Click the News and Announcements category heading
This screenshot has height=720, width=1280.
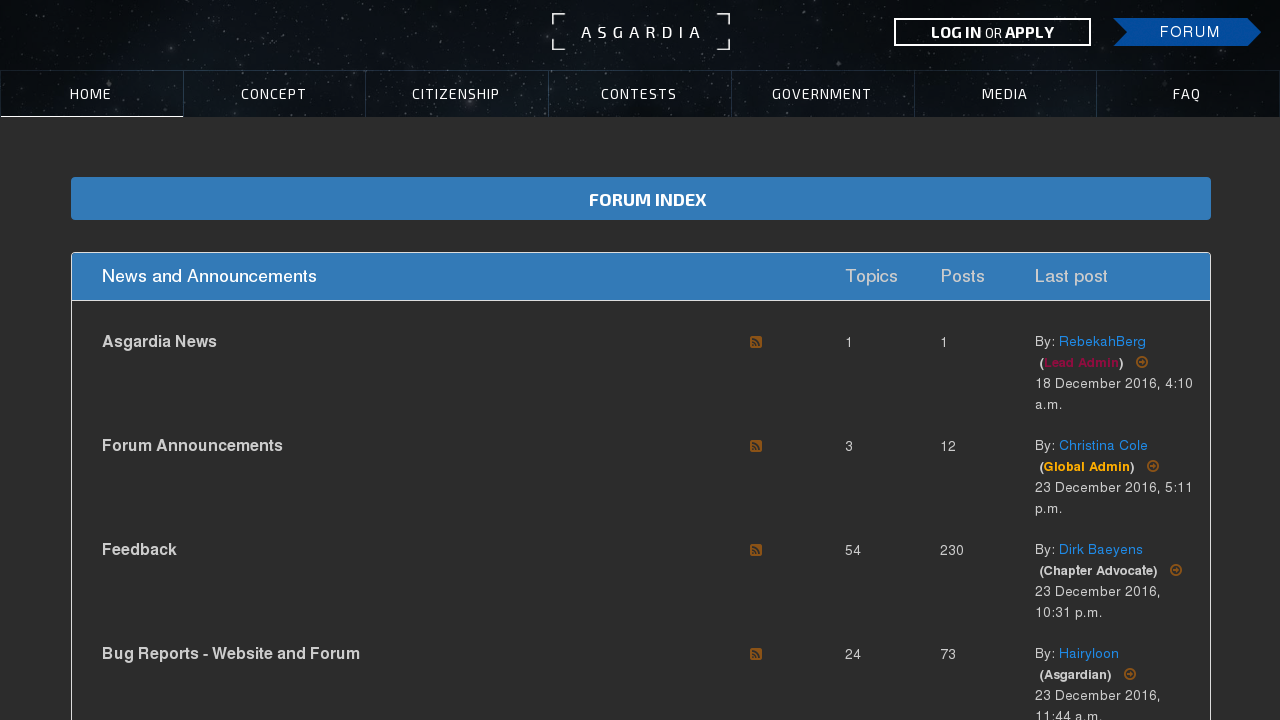coord(209,276)
